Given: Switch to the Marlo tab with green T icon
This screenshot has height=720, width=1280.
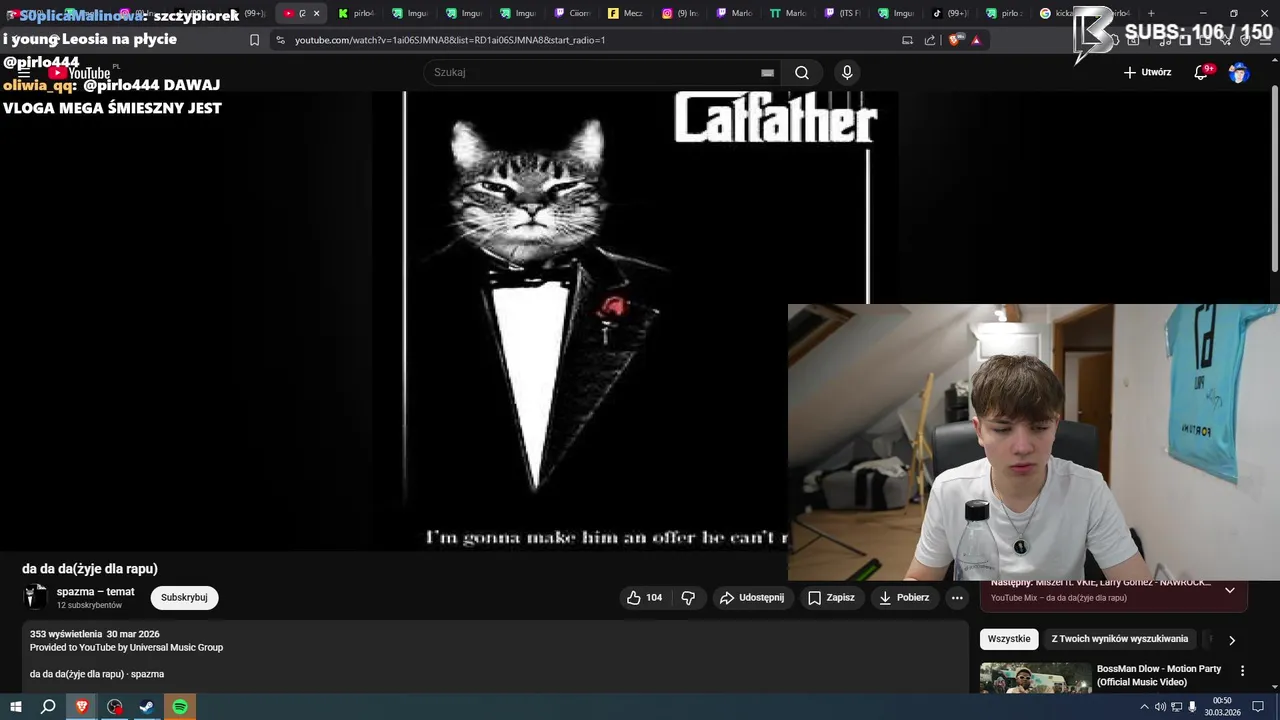Looking at the screenshot, I should [788, 13].
